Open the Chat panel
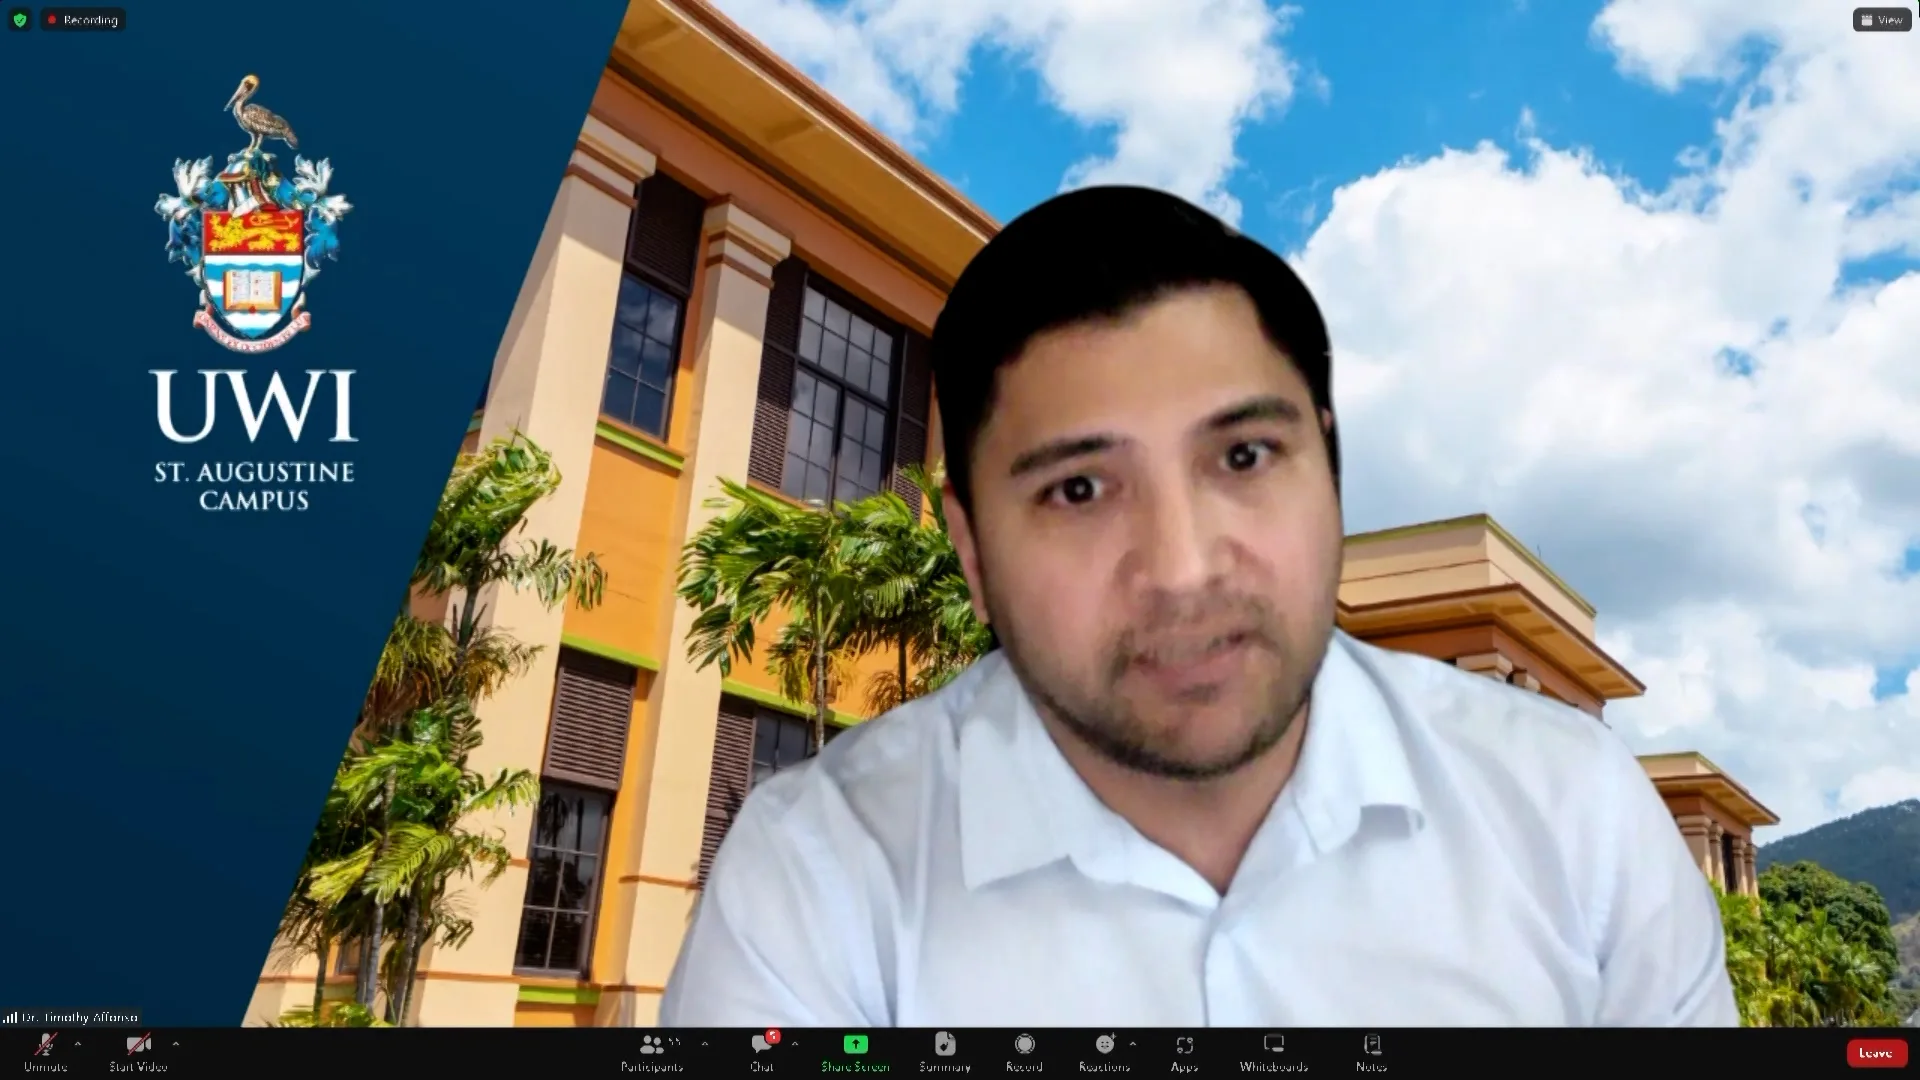 coord(762,1051)
